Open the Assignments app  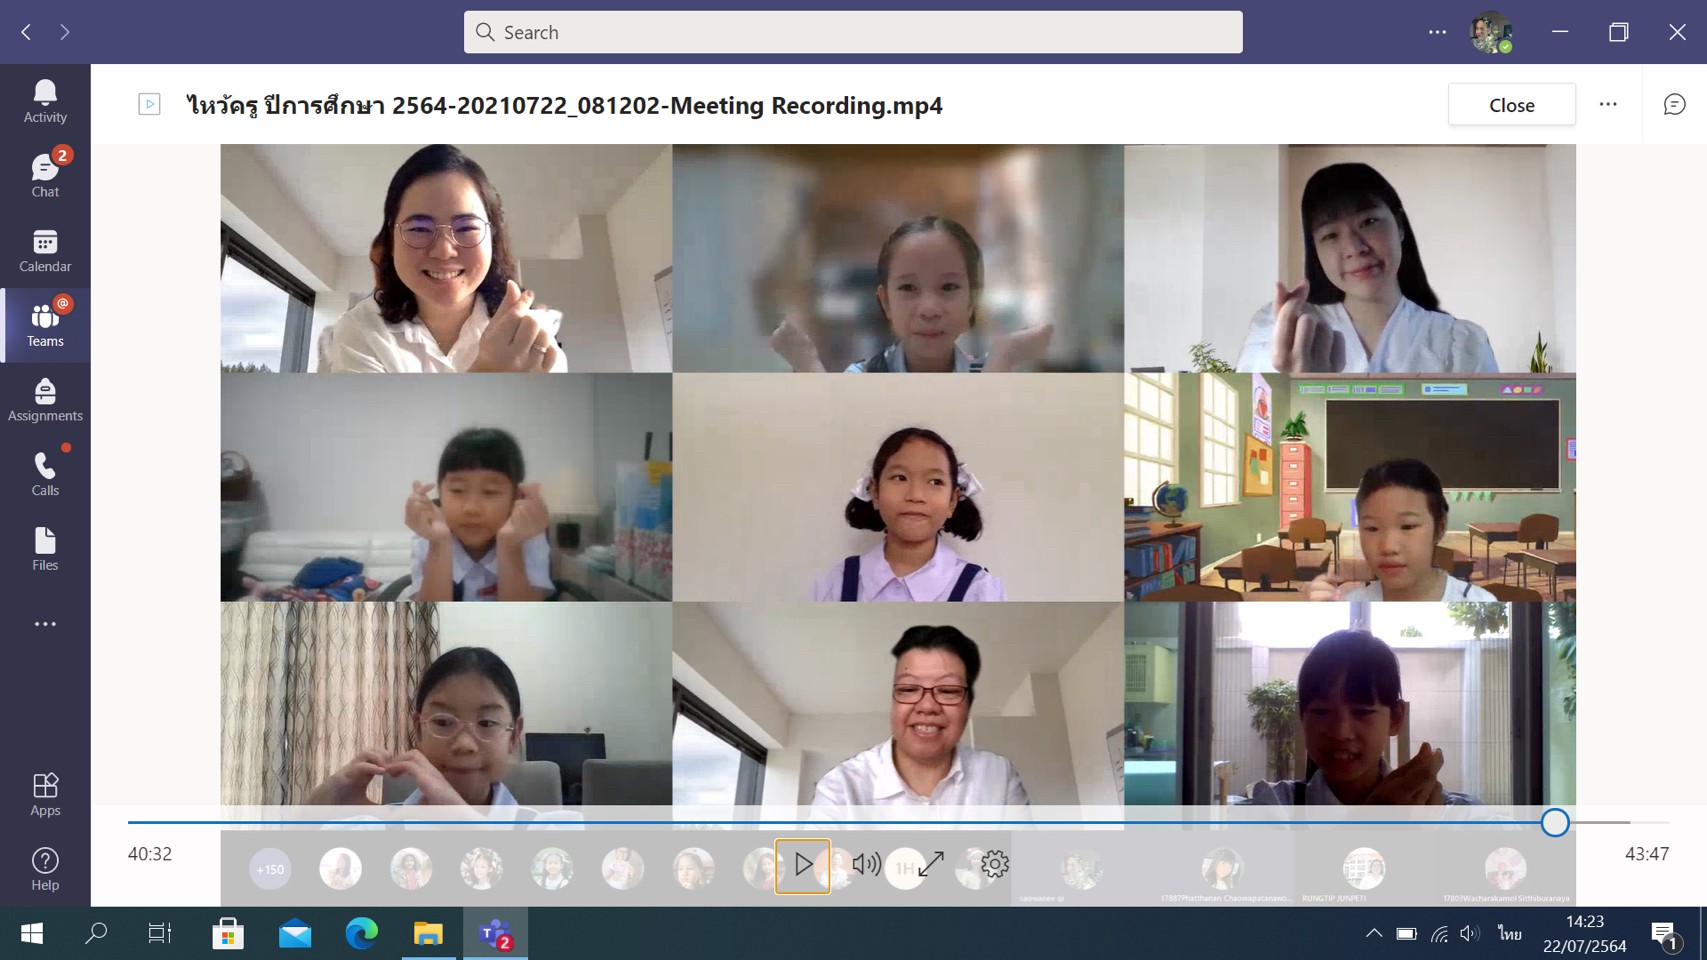pos(45,399)
